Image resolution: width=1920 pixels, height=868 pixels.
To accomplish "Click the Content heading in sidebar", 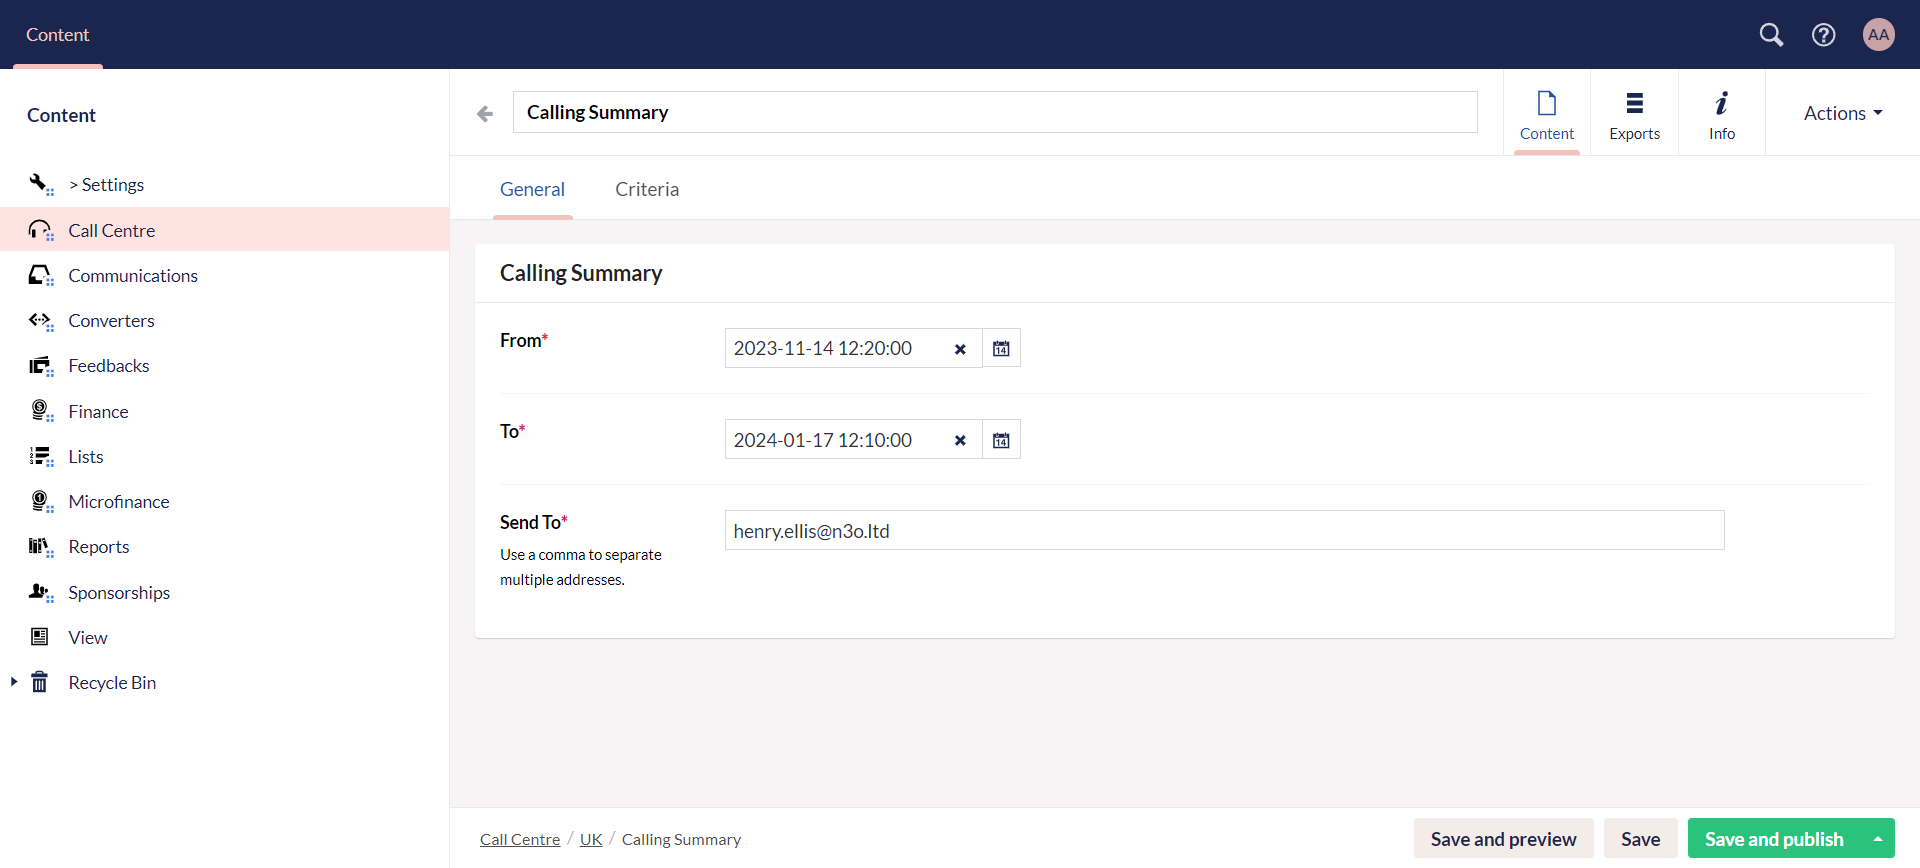I will point(61,115).
